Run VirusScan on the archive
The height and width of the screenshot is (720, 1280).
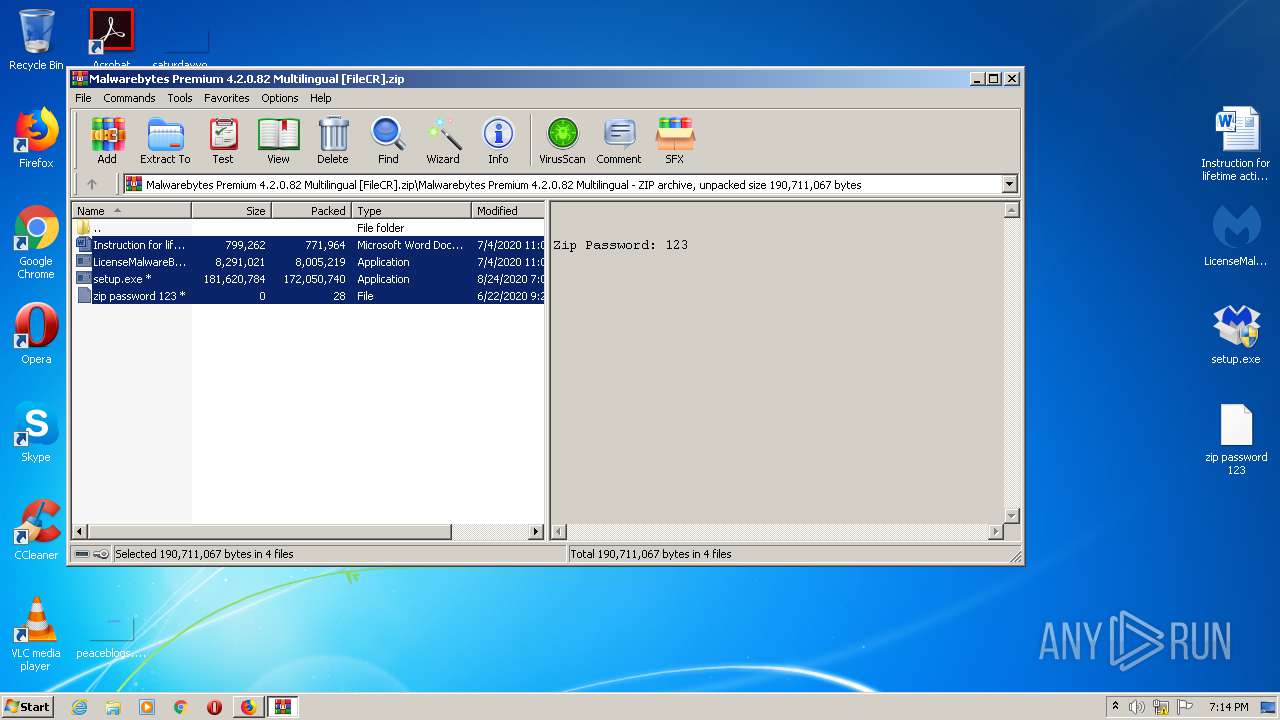[x=562, y=140]
